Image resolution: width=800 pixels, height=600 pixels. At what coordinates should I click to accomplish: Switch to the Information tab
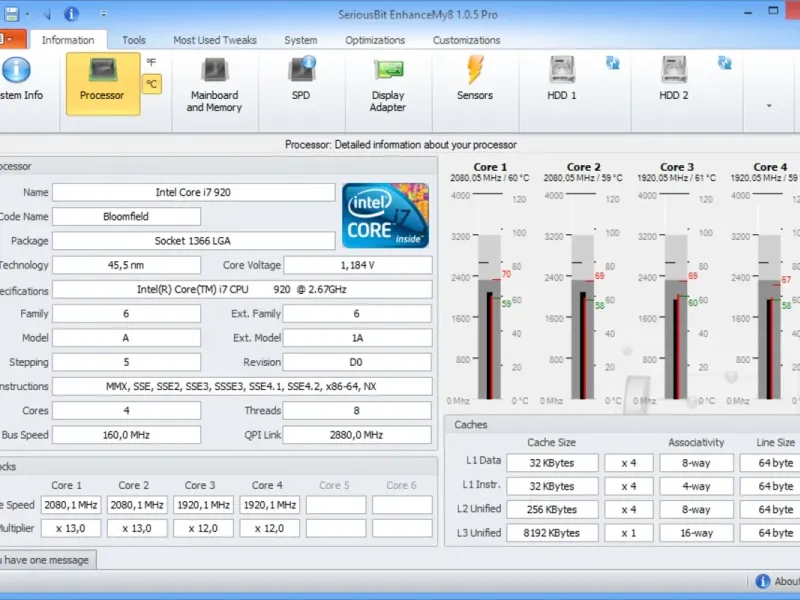(x=68, y=40)
